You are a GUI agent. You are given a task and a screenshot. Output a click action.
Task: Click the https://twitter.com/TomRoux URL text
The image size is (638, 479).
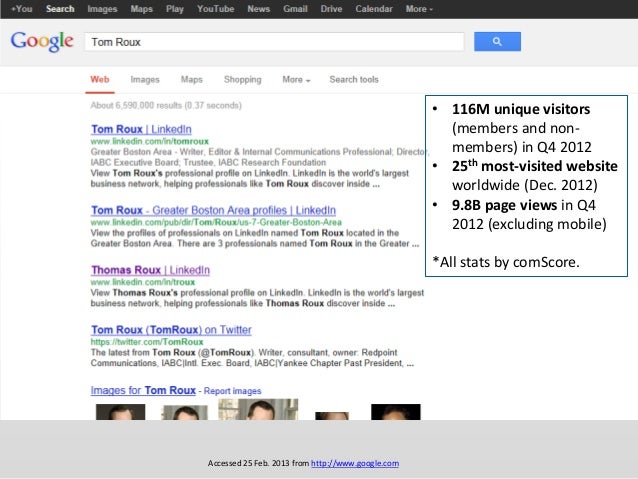(x=147, y=342)
